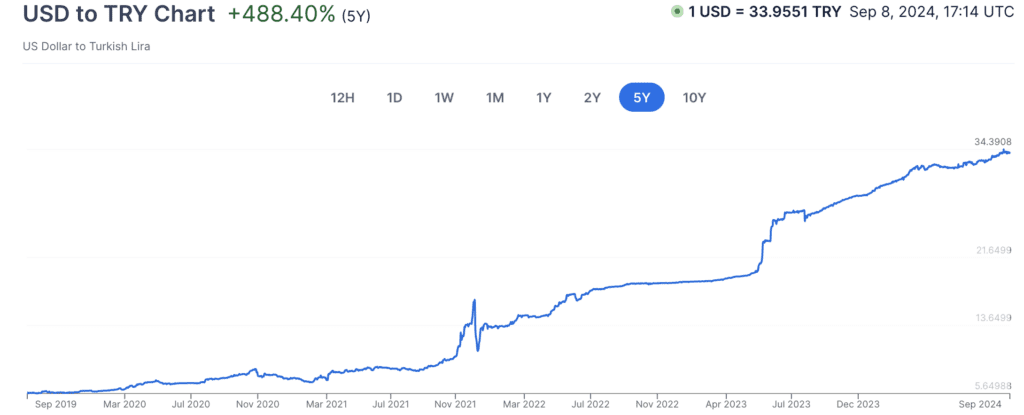This screenshot has height=415, width=1024.
Task: Click the Jul 2023 x-axis marker
Action: [x=791, y=405]
